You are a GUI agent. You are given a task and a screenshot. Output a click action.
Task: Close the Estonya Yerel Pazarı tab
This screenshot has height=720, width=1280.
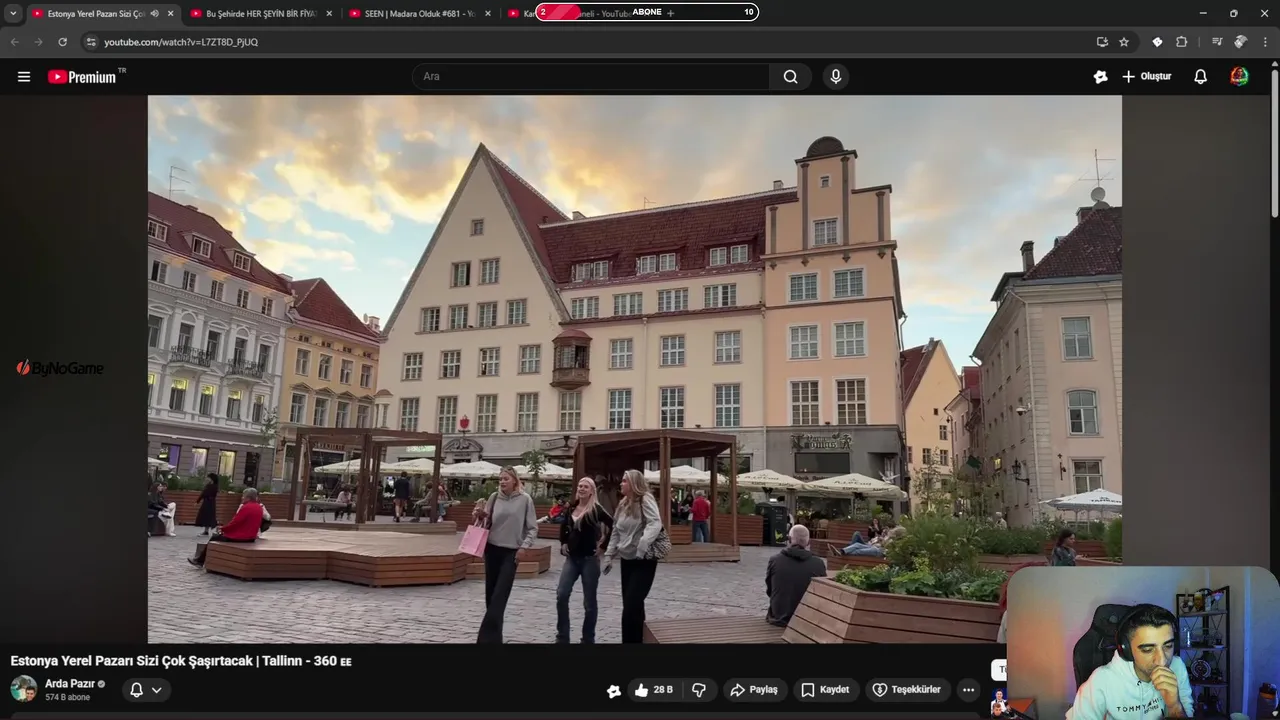[170, 13]
